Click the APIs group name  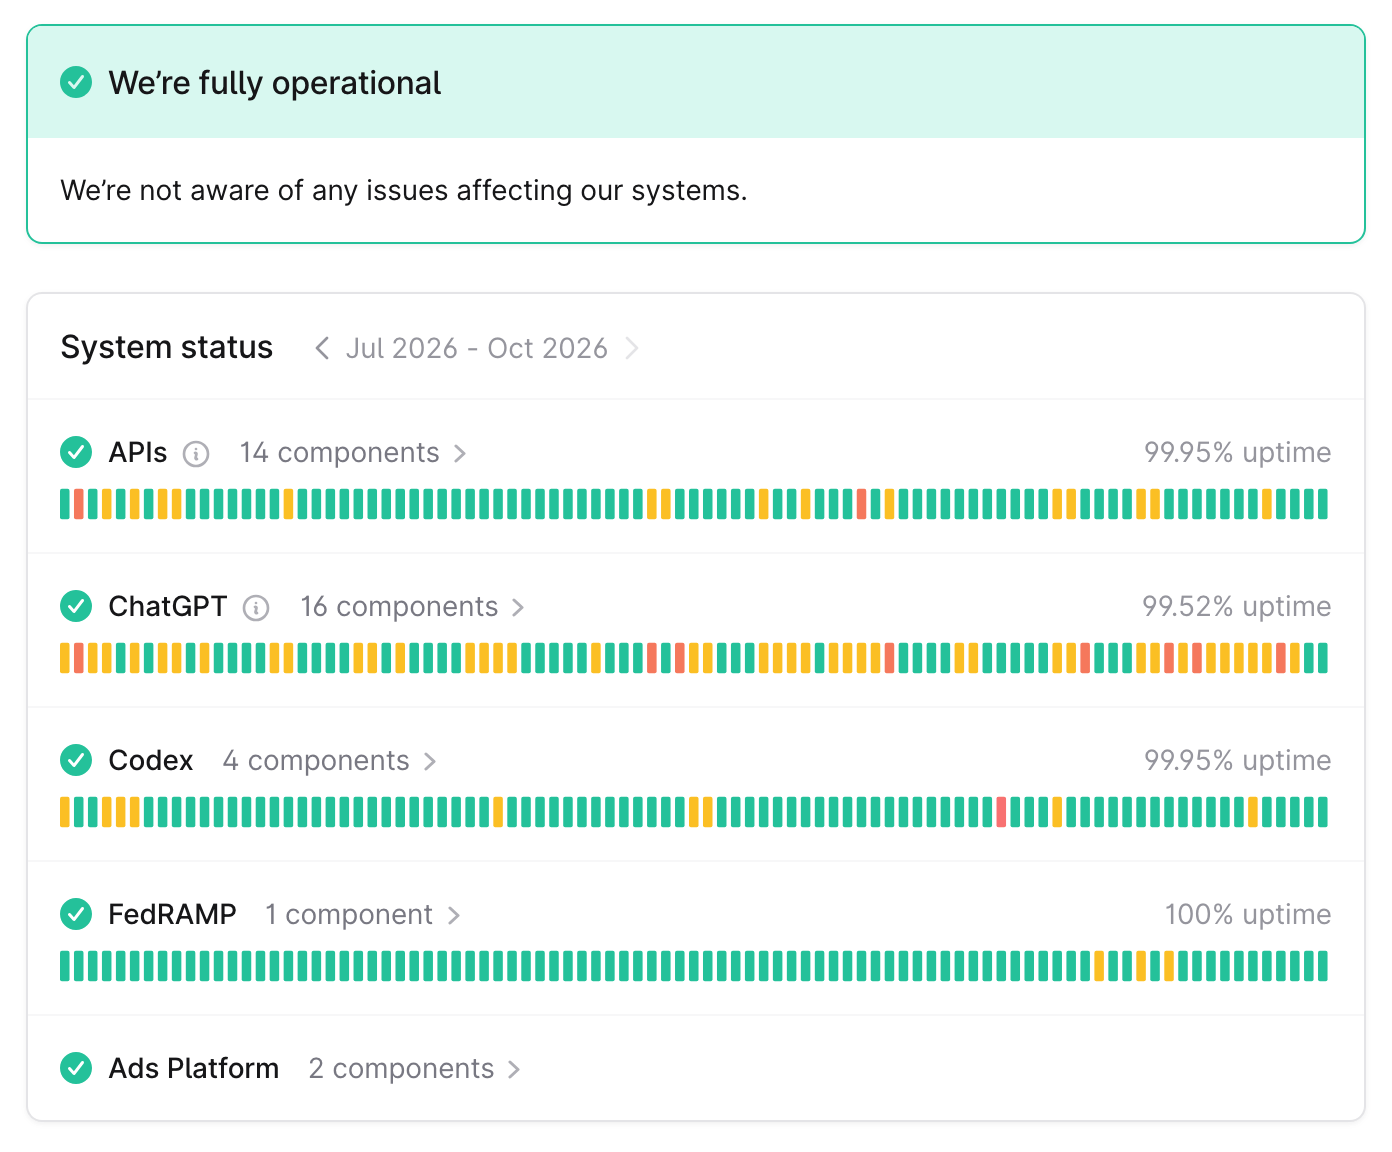pyautogui.click(x=138, y=453)
